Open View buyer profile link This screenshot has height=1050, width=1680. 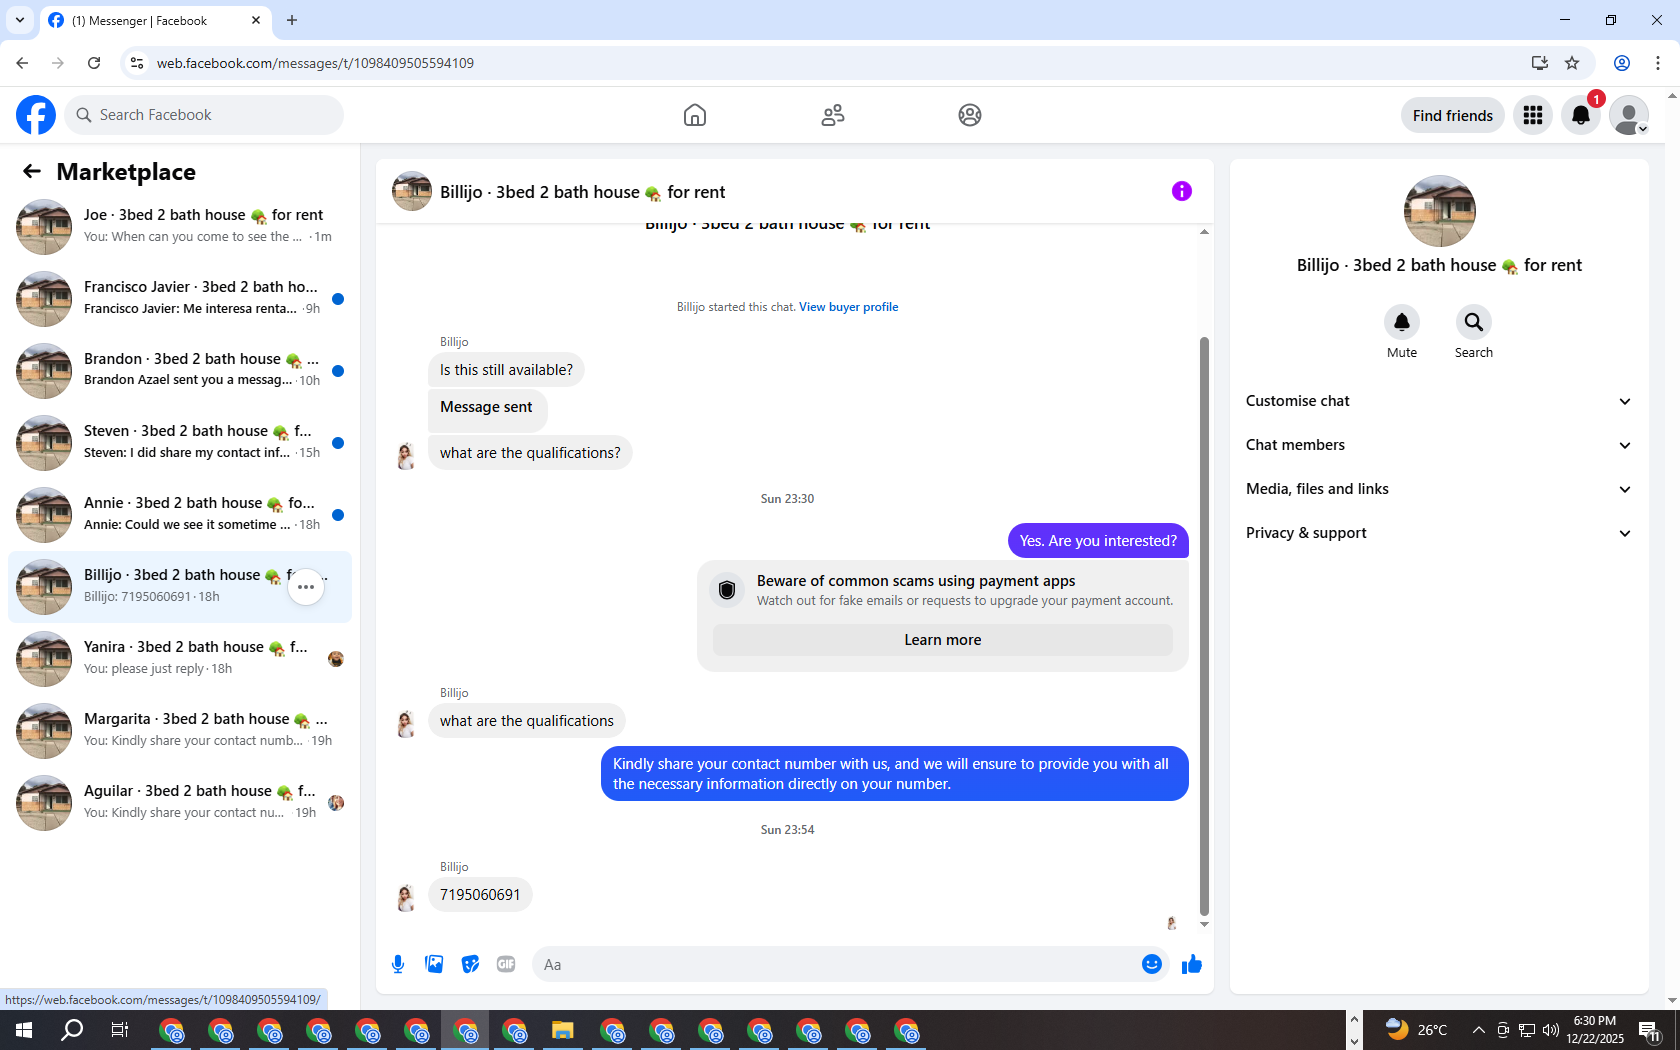click(x=848, y=307)
